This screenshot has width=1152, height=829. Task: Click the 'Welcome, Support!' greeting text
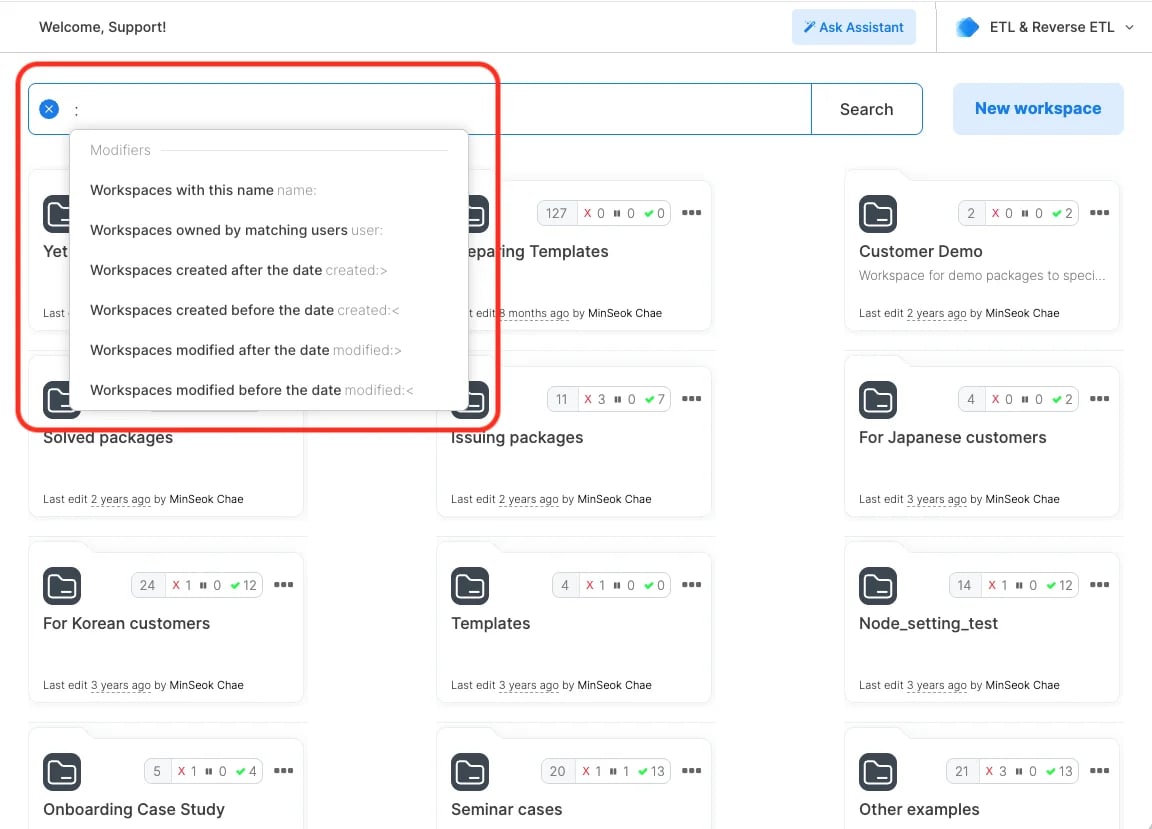(x=102, y=27)
